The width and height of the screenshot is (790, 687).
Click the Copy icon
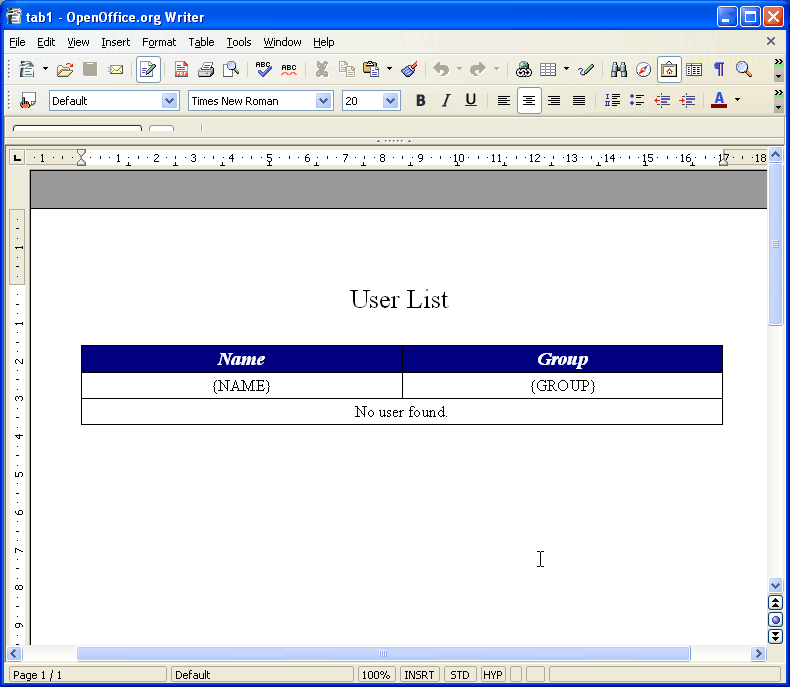pyautogui.click(x=347, y=69)
